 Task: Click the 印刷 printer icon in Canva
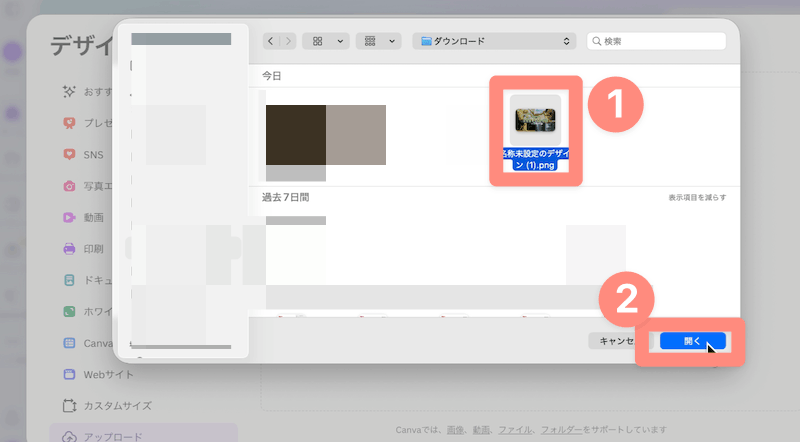point(69,249)
